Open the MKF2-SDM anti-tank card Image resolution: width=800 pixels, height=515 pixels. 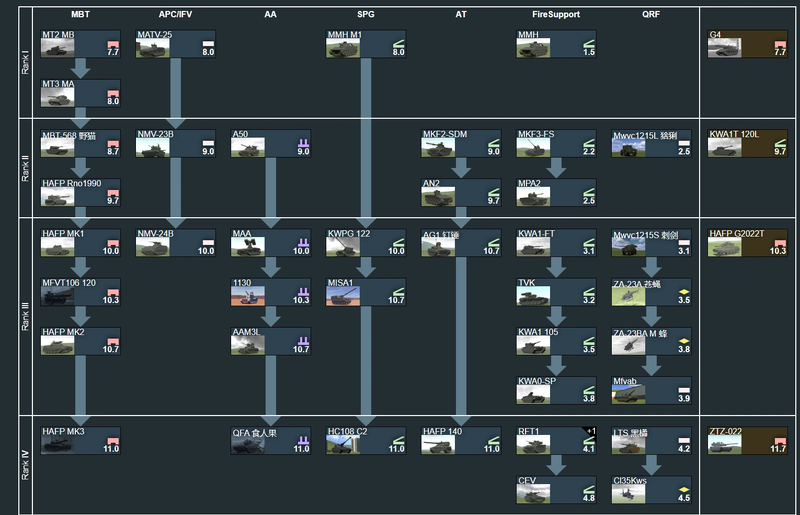461,143
